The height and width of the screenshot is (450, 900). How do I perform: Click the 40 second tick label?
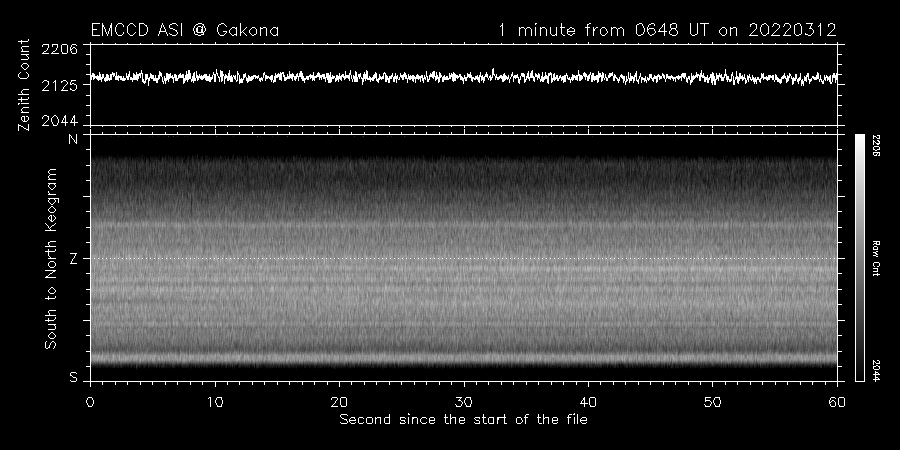point(588,402)
